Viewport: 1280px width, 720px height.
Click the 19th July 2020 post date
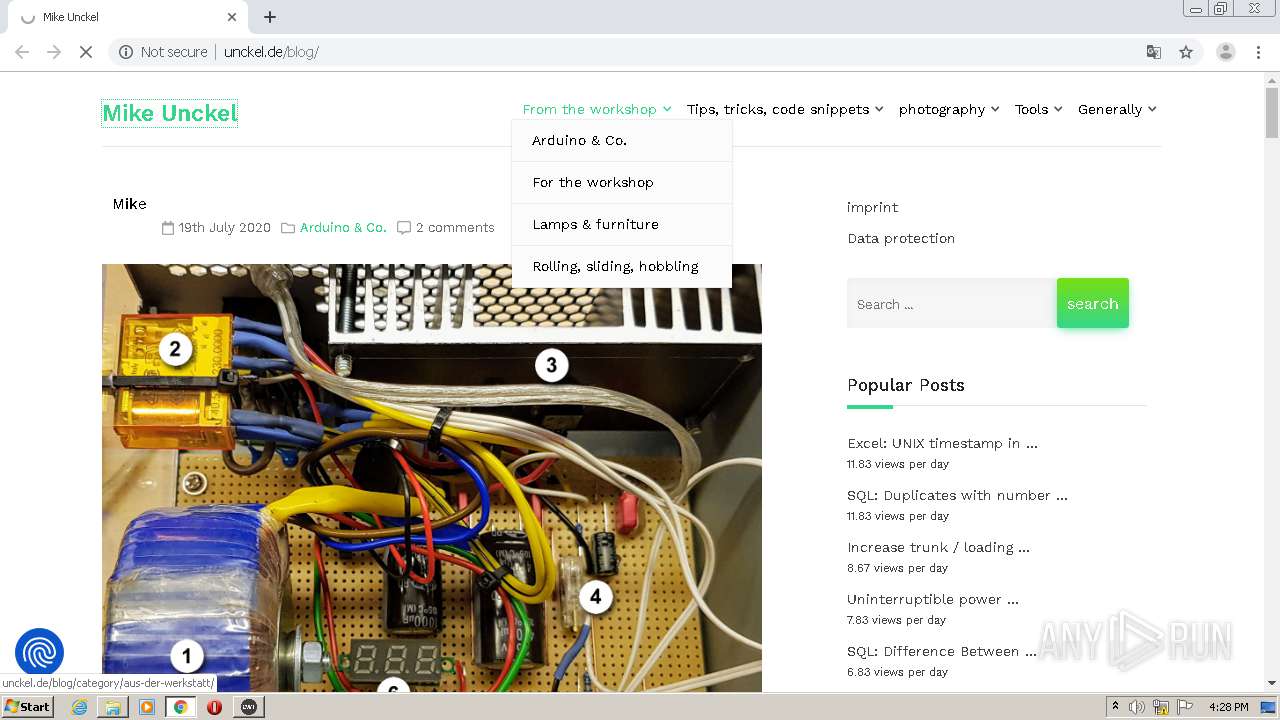point(225,228)
